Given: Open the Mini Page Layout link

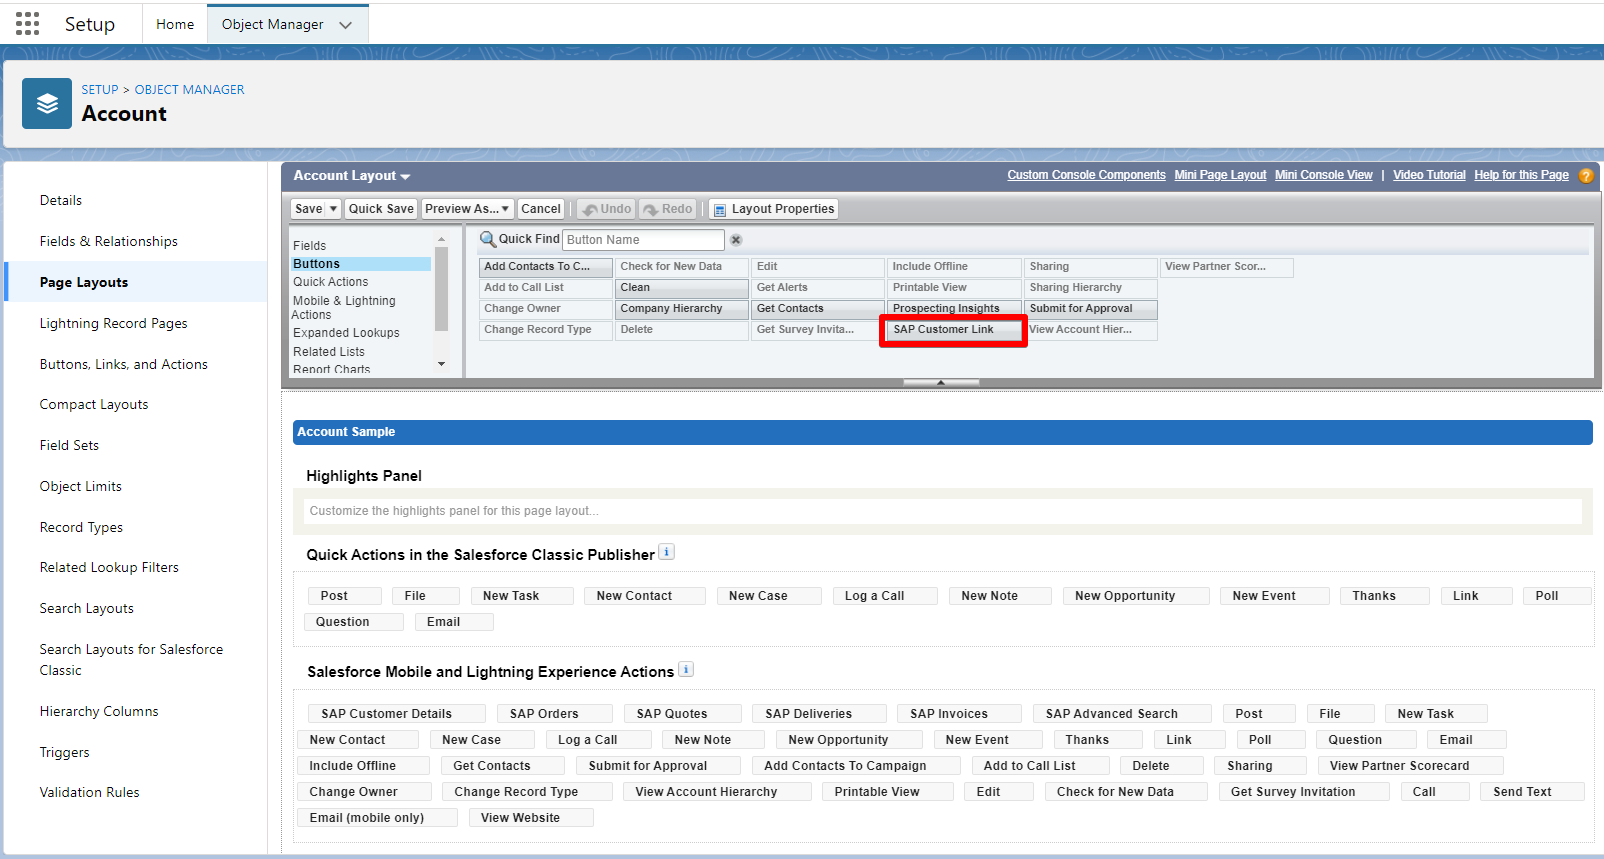Looking at the screenshot, I should [x=1220, y=175].
